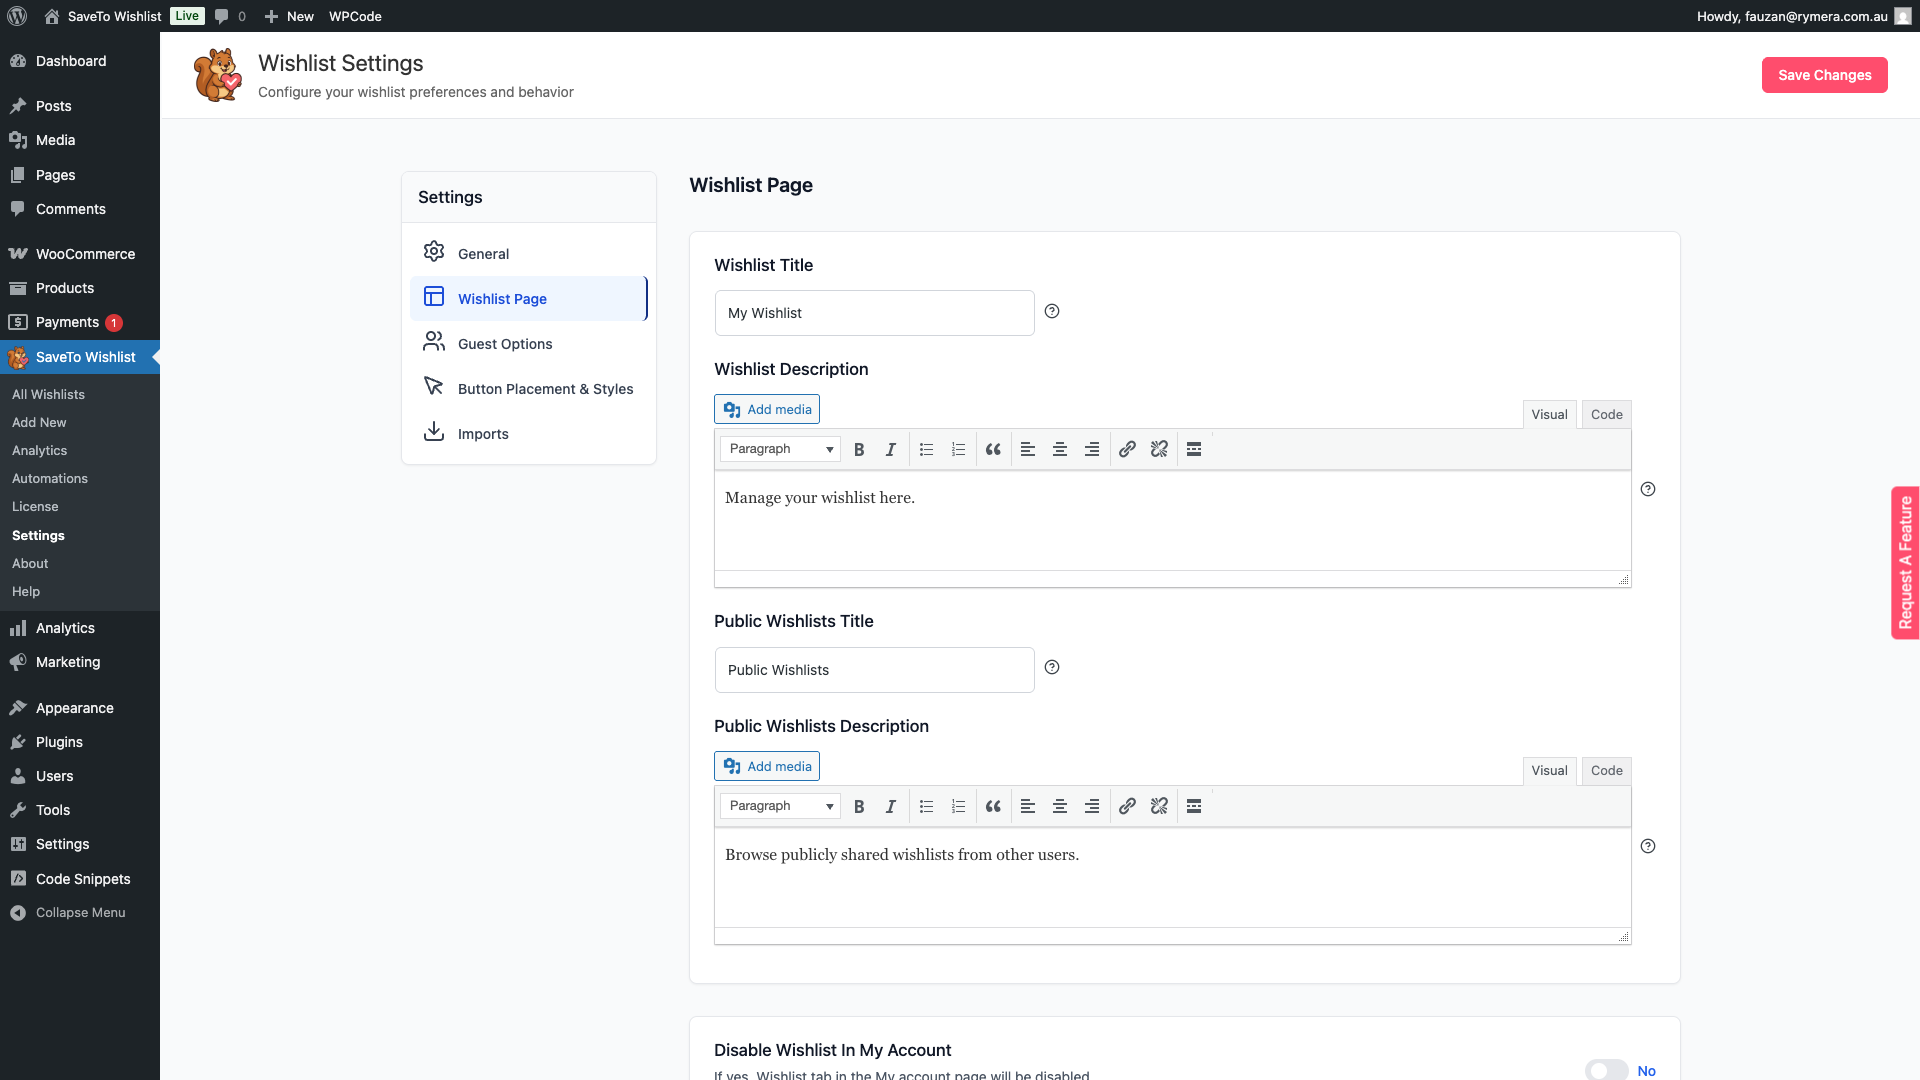Open Guest Options settings section
Screen dimensions: 1920x1080
[505, 344]
